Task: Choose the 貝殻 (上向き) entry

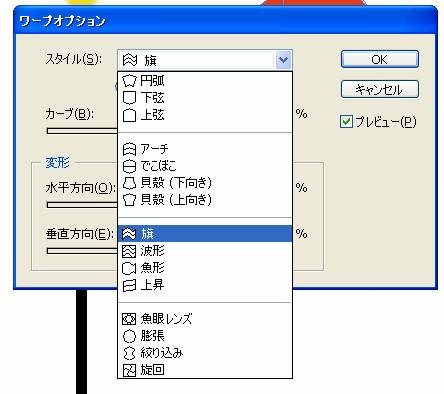Action: [205, 200]
